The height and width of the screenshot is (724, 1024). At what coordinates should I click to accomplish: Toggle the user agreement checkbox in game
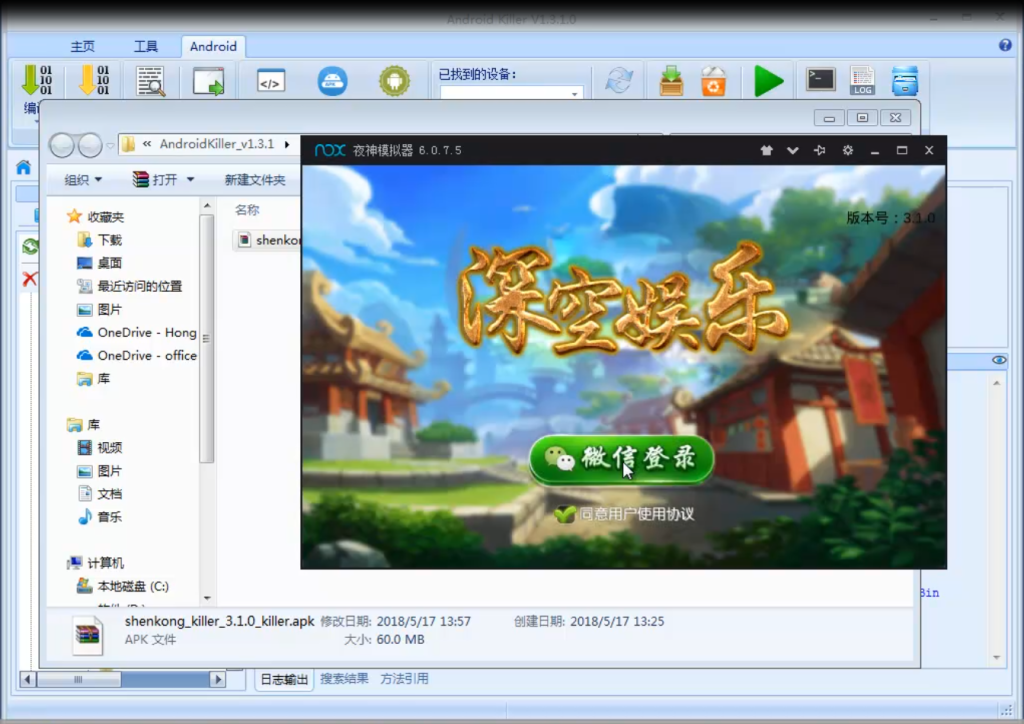[564, 514]
